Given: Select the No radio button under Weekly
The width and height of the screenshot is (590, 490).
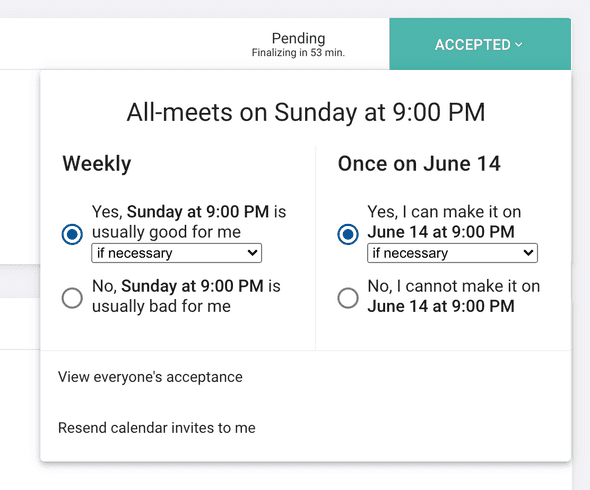Looking at the screenshot, I should tap(72, 298).
